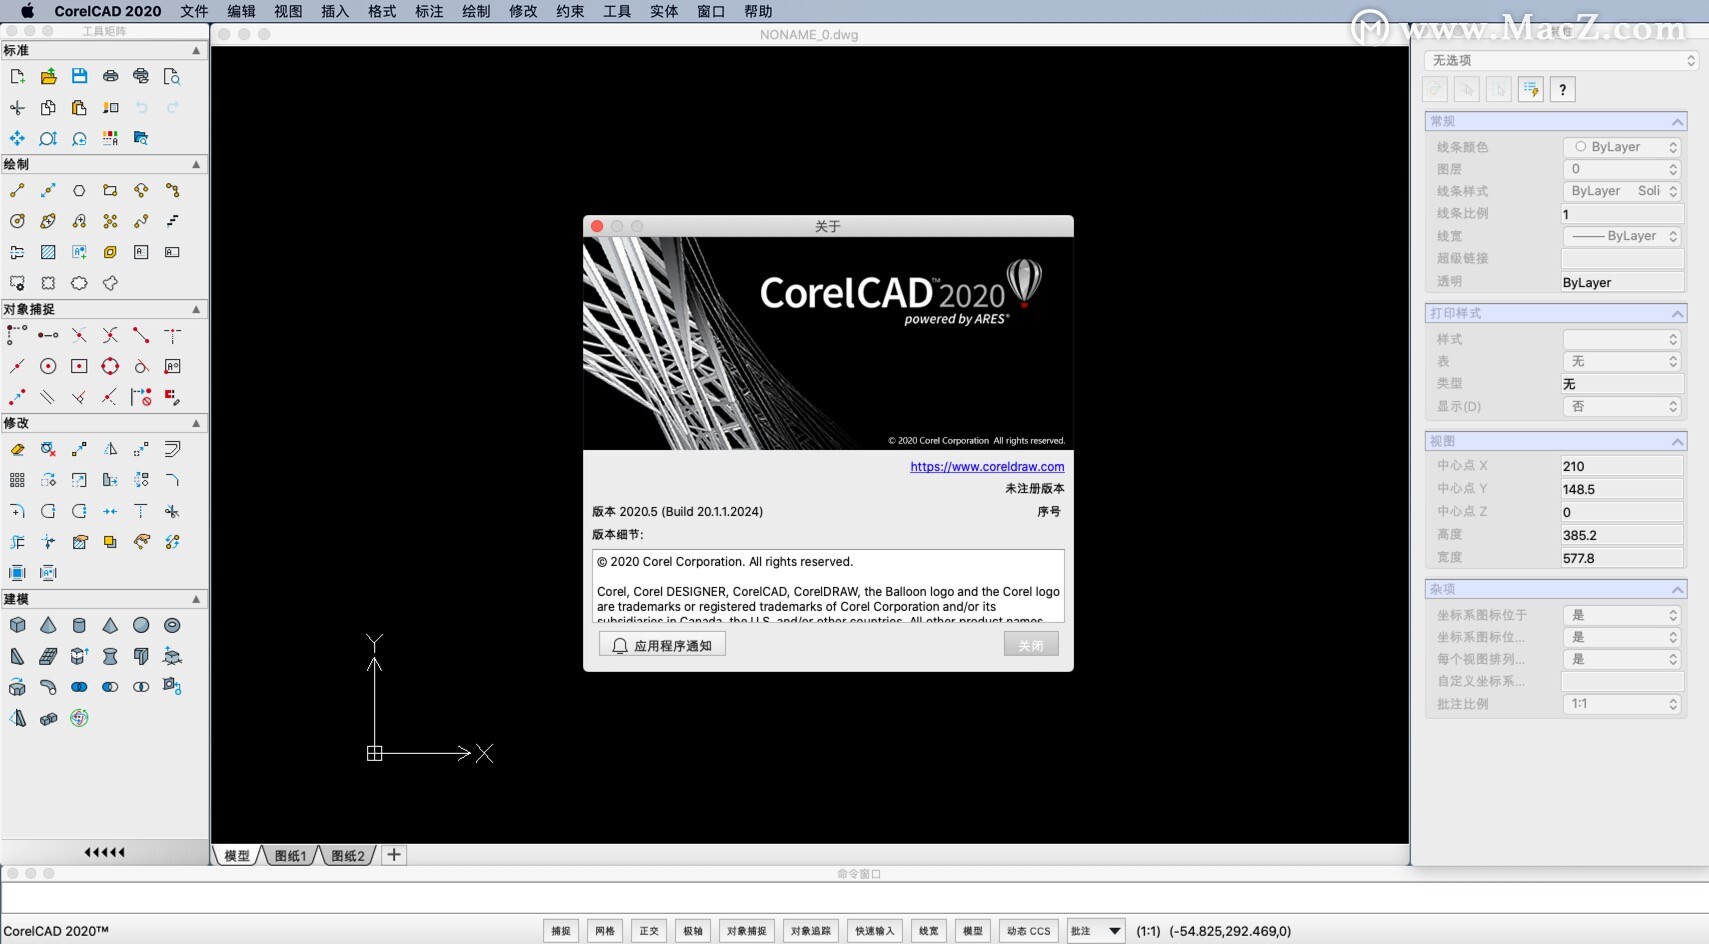
Task: Create a 3D Cone in 建模
Action: pyautogui.click(x=48, y=625)
